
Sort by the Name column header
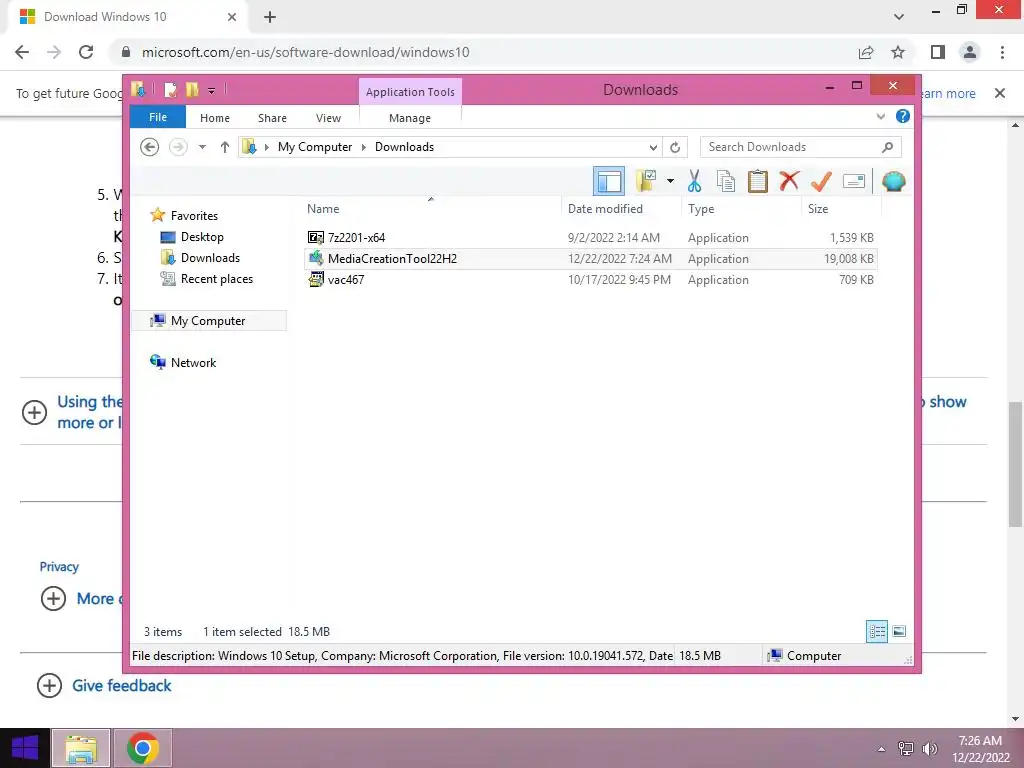[431, 209]
